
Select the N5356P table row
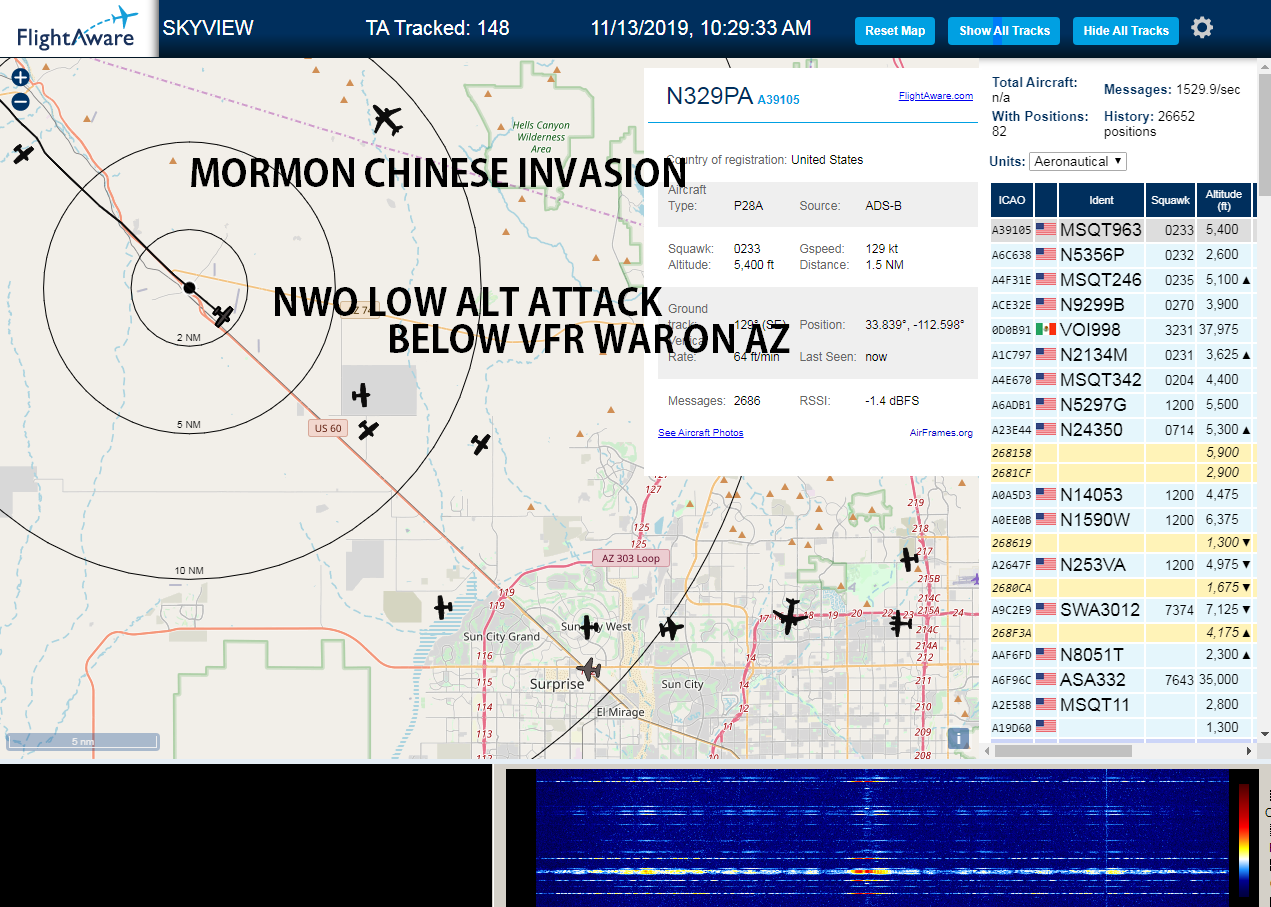coord(1122,255)
